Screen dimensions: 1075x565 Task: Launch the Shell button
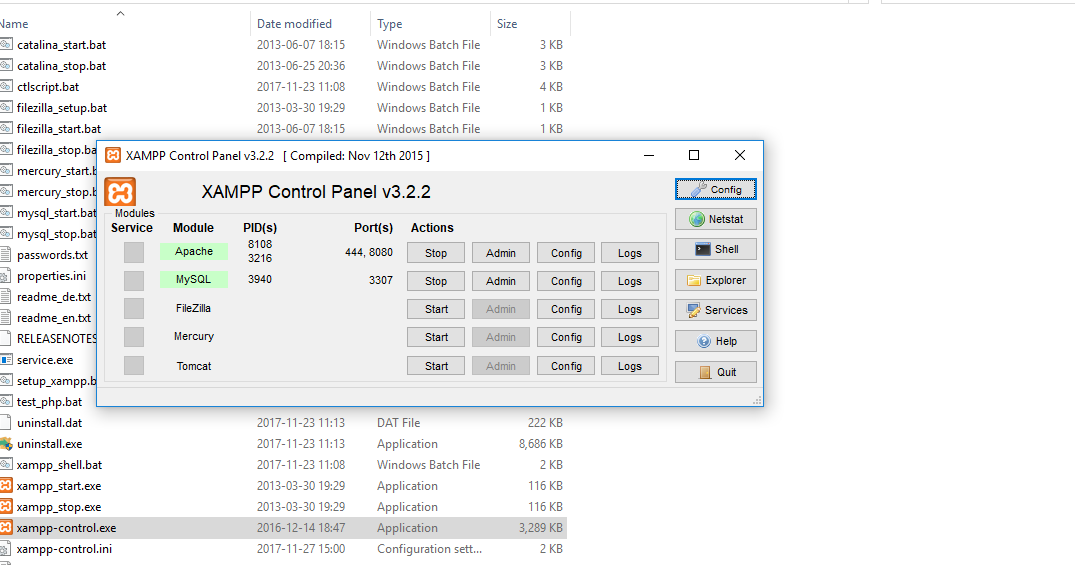pyautogui.click(x=716, y=250)
